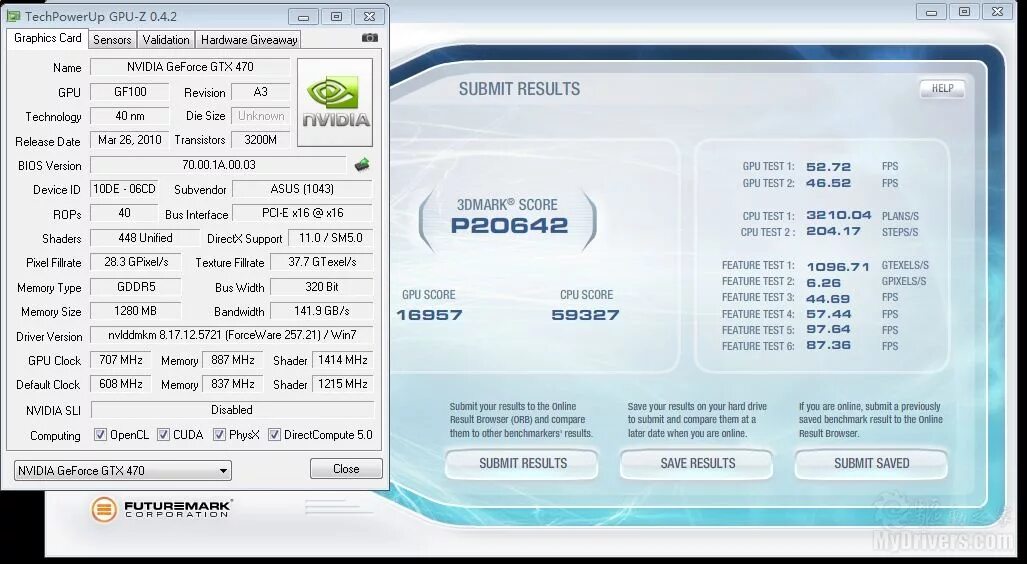Toggle the CUDA checkbox

[x=163, y=434]
